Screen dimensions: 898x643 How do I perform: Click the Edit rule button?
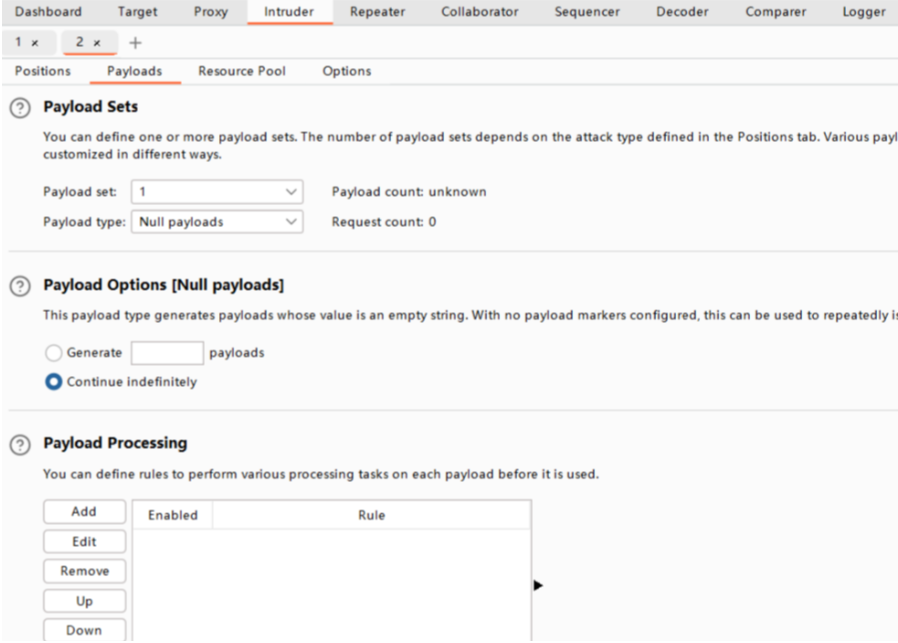tap(84, 541)
